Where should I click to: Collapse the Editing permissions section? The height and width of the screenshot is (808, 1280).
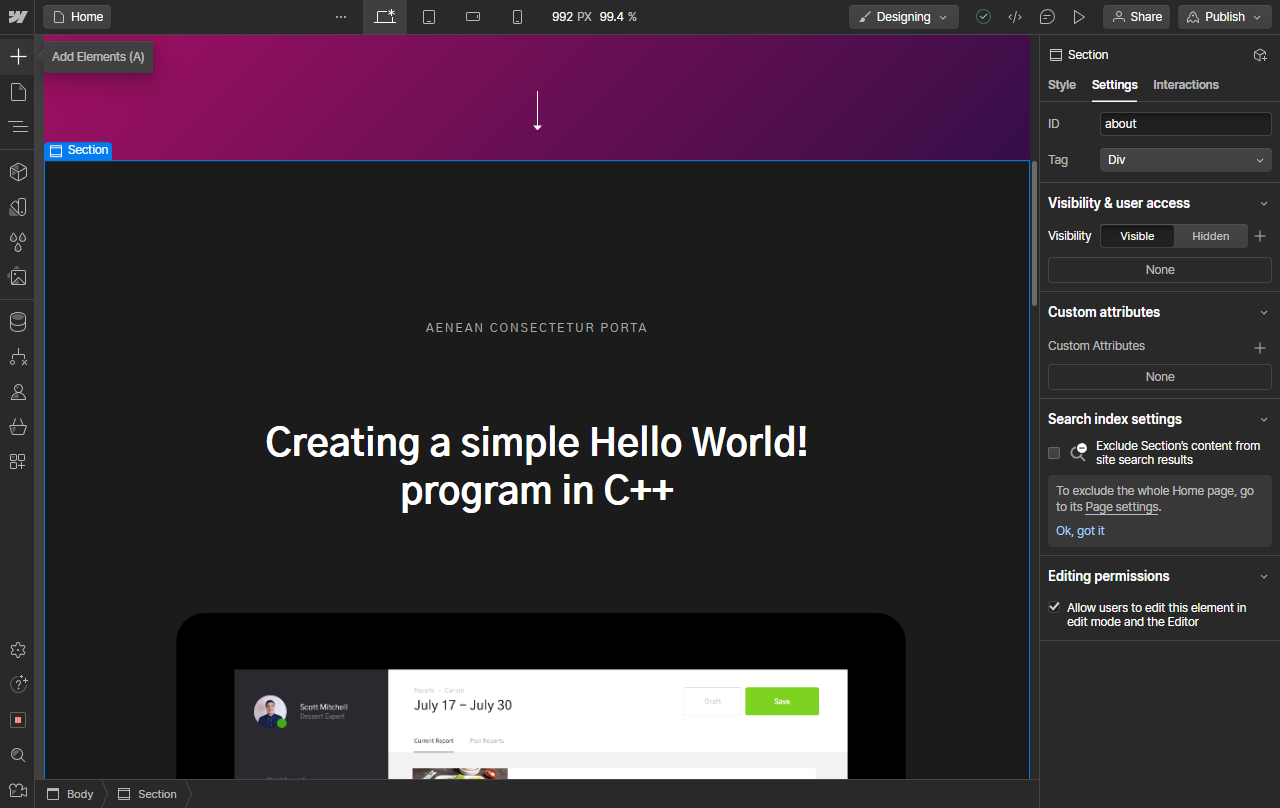point(1264,576)
